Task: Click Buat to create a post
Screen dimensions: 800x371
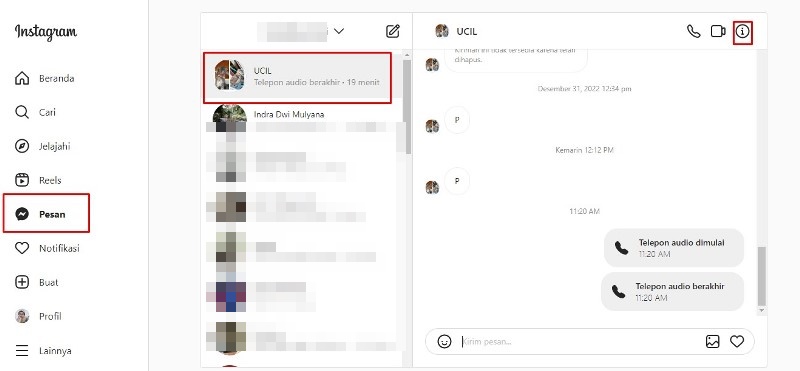Action: coord(36,282)
